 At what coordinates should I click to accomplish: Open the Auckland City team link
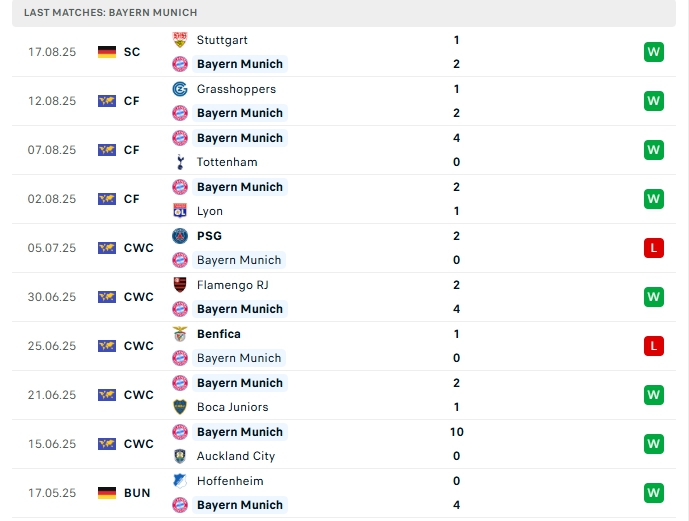pos(236,456)
